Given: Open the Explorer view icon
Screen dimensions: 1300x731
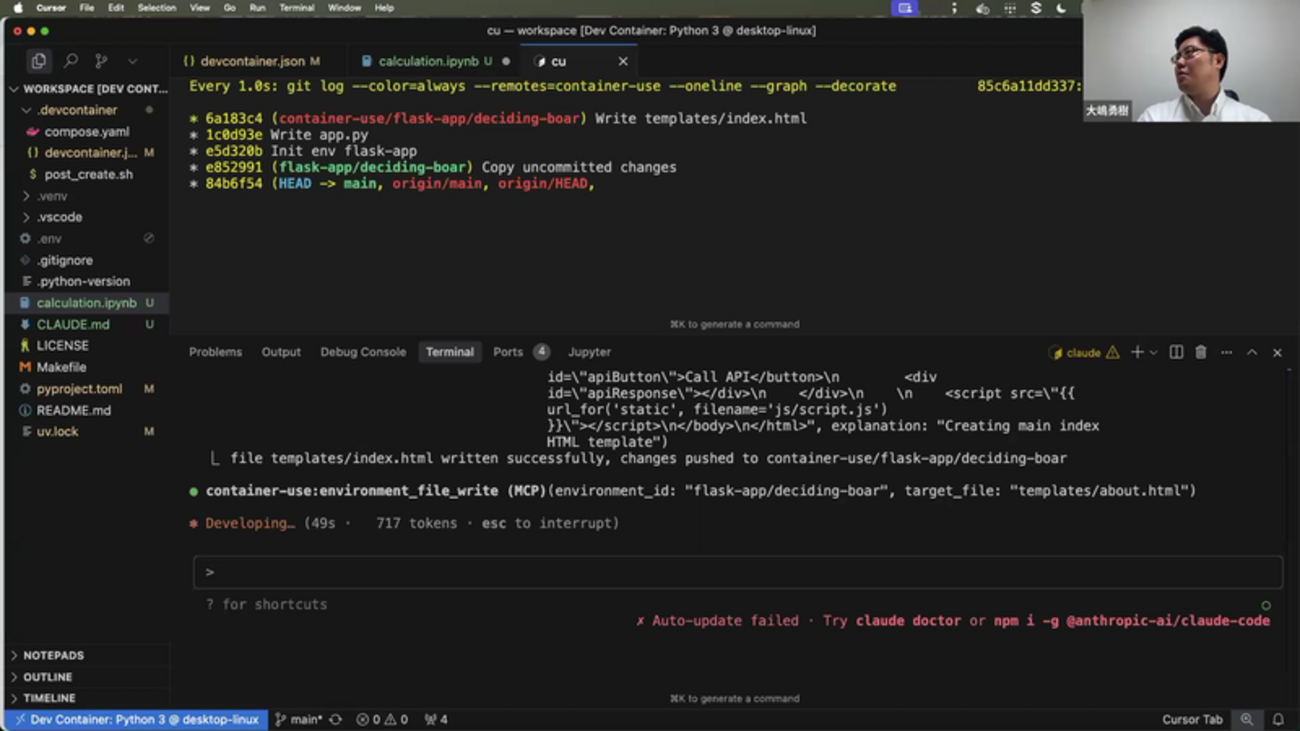Looking at the screenshot, I should pyautogui.click(x=38, y=61).
